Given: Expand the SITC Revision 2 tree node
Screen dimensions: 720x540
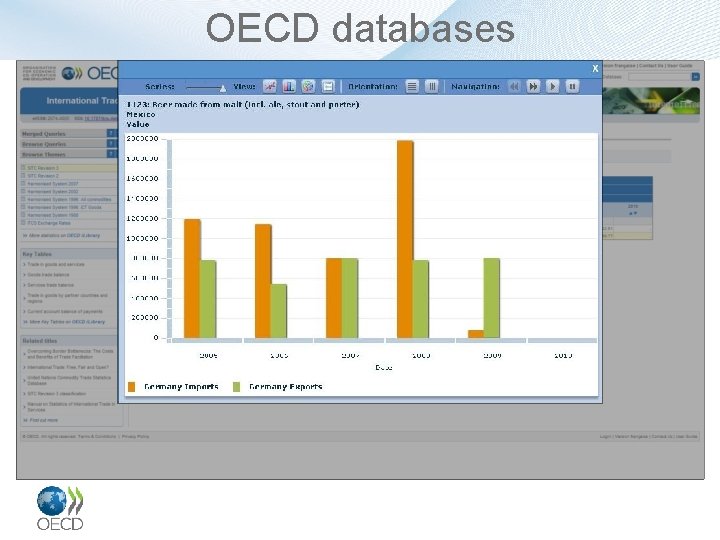Looking at the screenshot, I should click(x=23, y=175).
